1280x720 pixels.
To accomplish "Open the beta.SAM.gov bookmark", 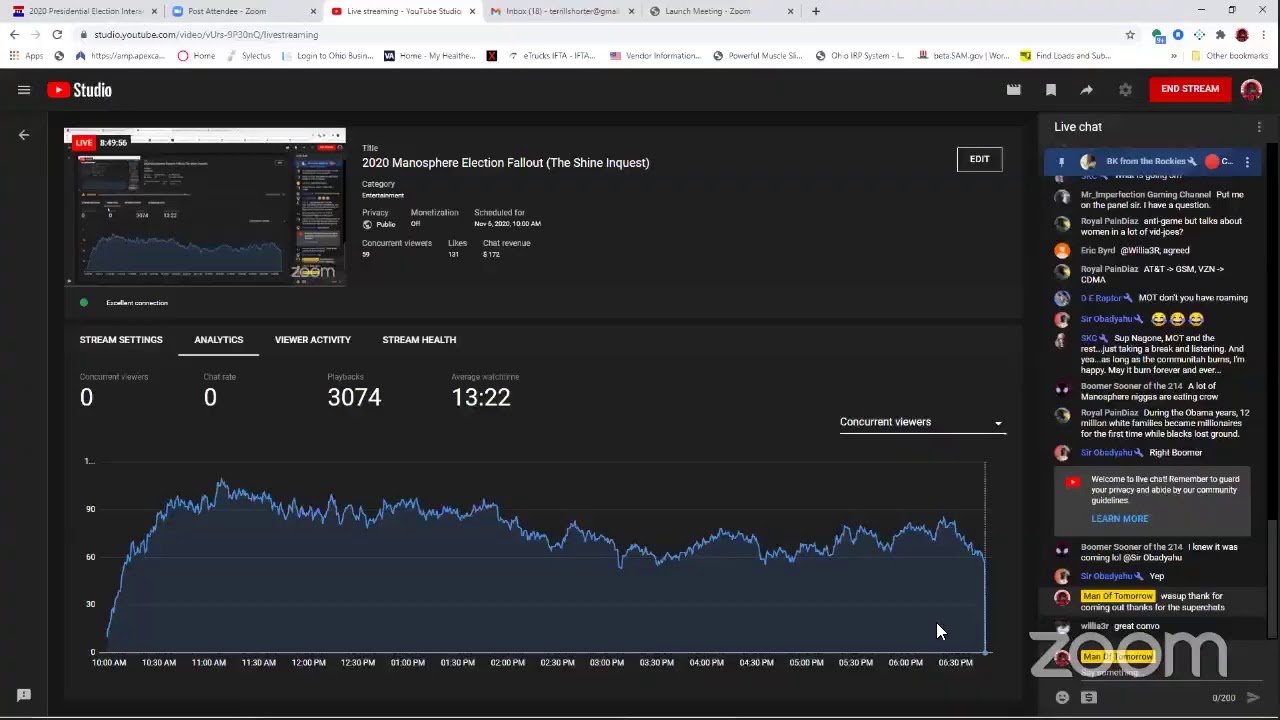I will tap(965, 56).
